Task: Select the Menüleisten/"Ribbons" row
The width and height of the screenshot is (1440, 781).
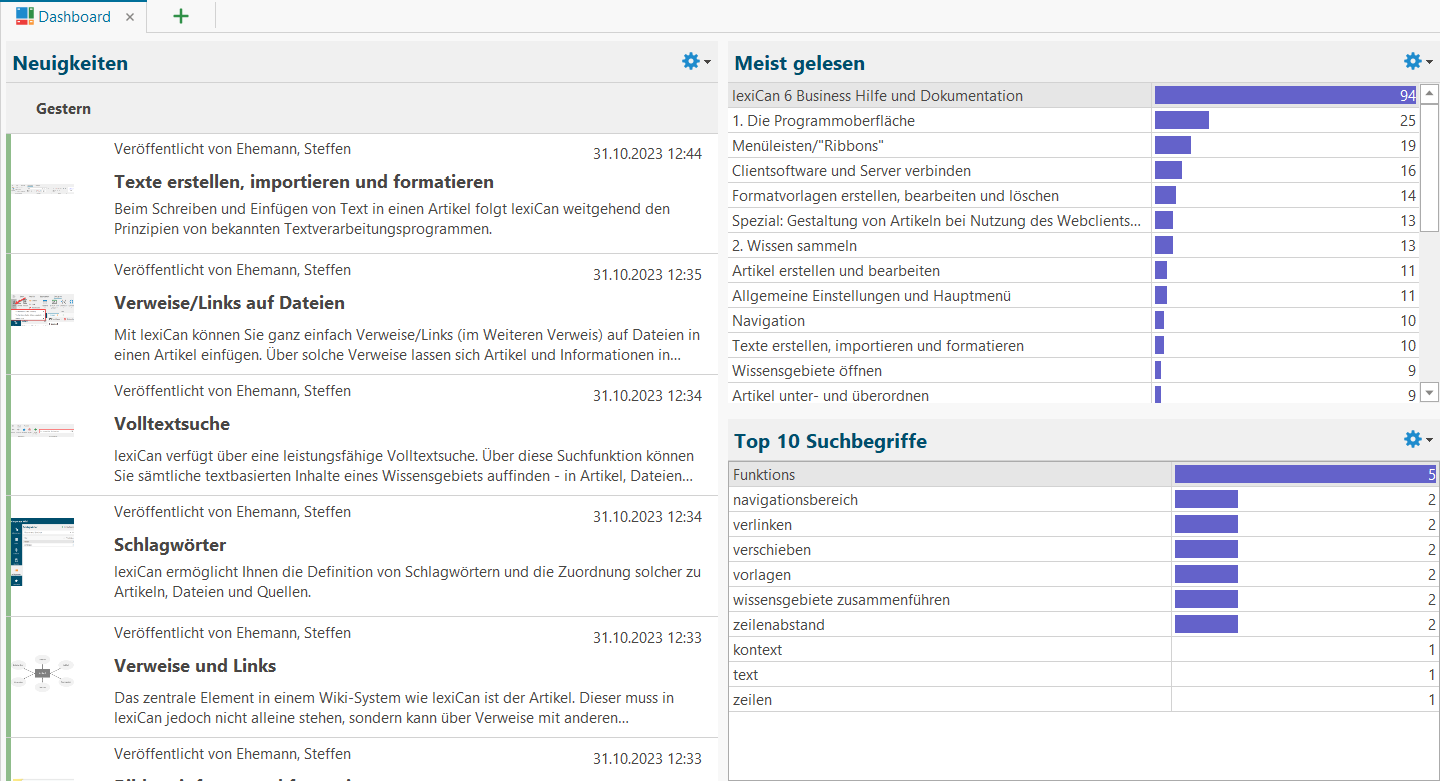Action: pyautogui.click(x=1073, y=146)
